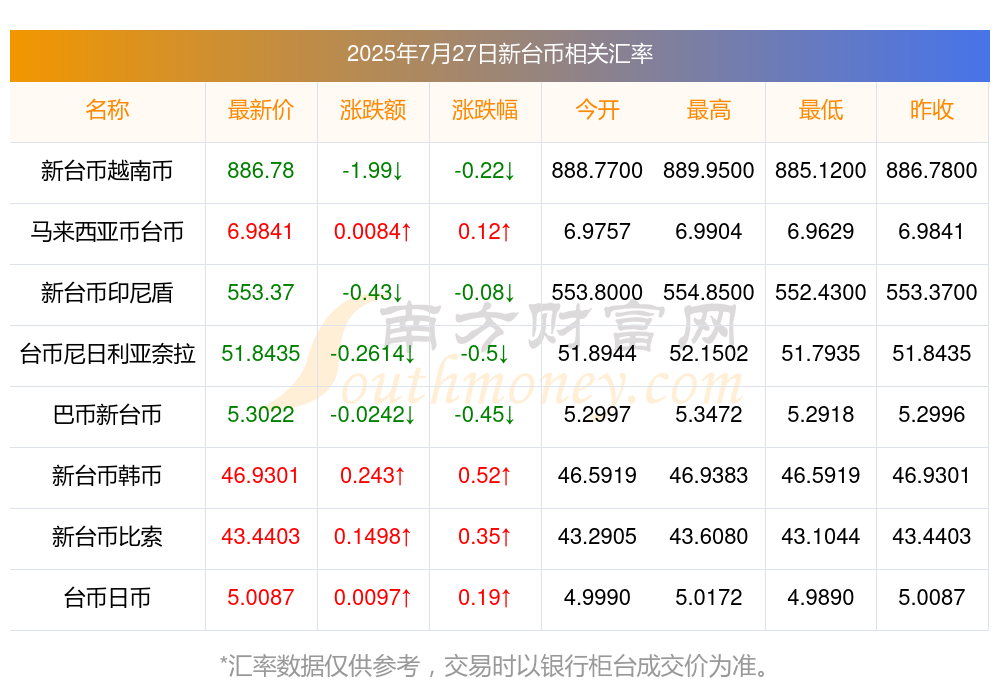Click opening value 5.2997
The image size is (1000, 698).
pyautogui.click(x=597, y=415)
